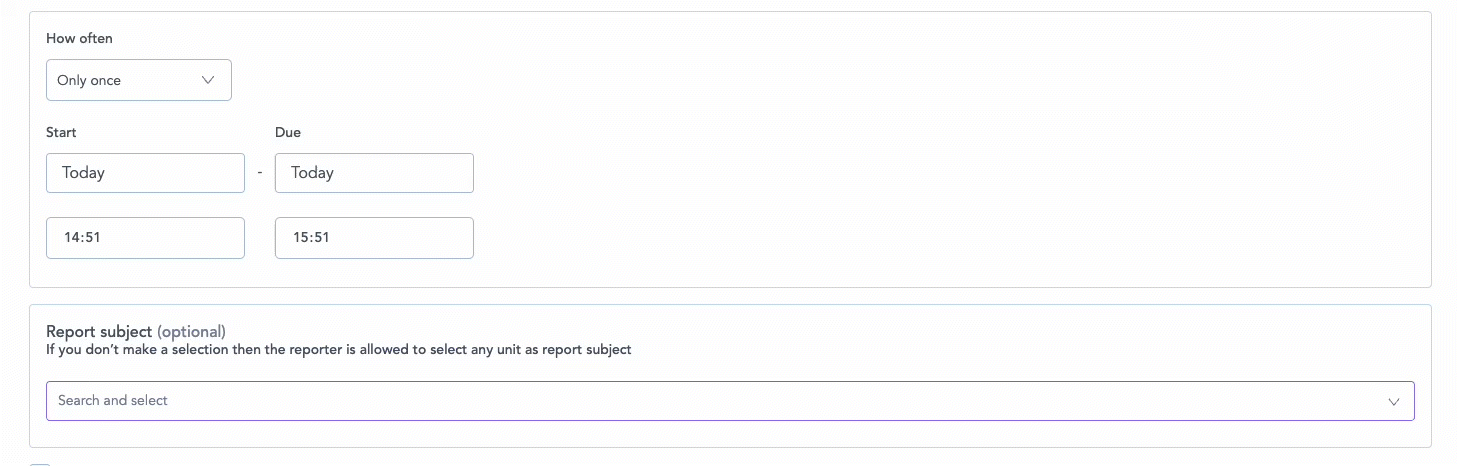Click the chevron in the Only once selector

pyautogui.click(x=208, y=80)
